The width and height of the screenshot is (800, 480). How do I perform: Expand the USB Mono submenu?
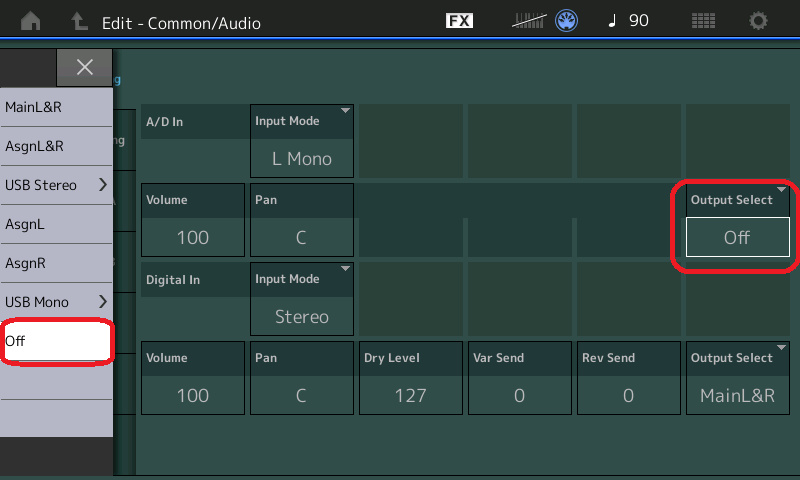click(56, 301)
